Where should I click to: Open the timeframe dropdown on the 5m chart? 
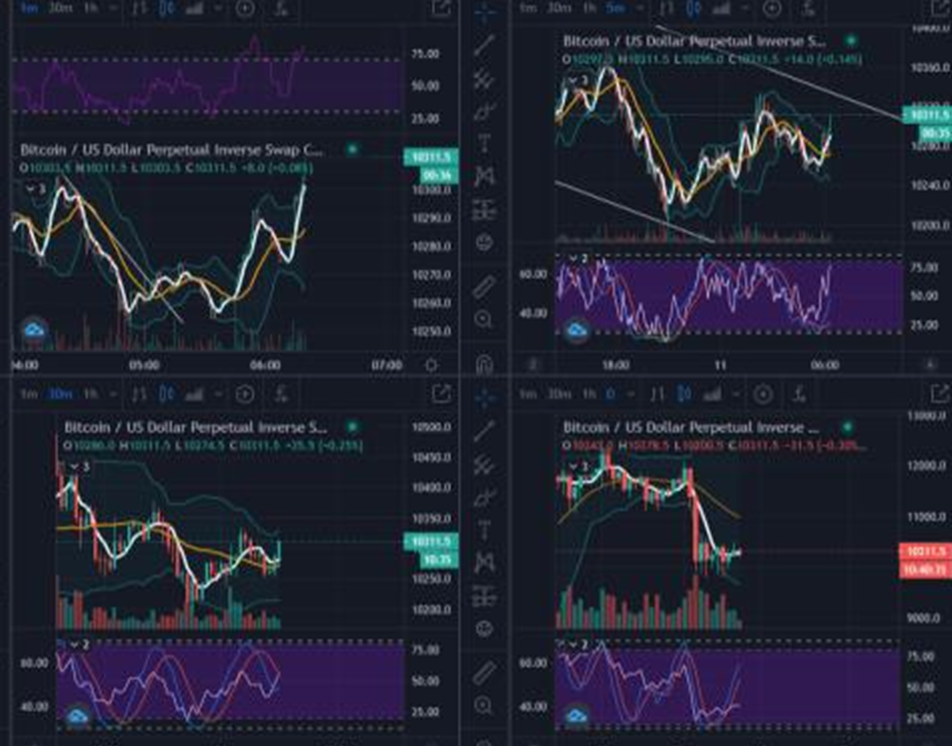tap(639, 8)
